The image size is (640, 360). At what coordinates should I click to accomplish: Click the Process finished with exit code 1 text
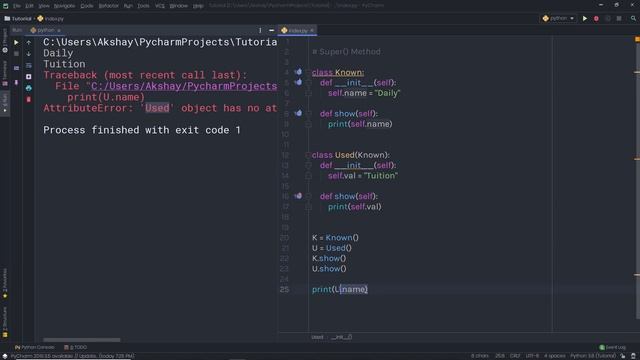tap(142, 130)
